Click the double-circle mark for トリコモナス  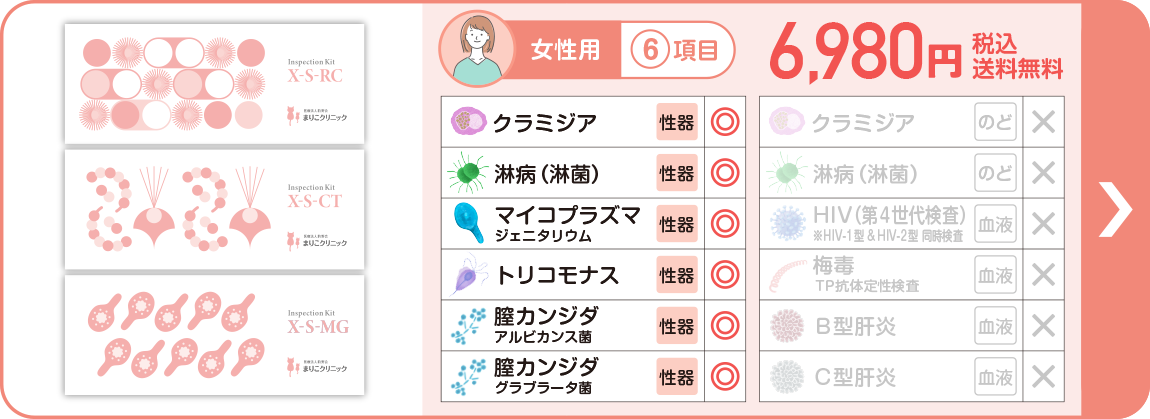point(725,275)
